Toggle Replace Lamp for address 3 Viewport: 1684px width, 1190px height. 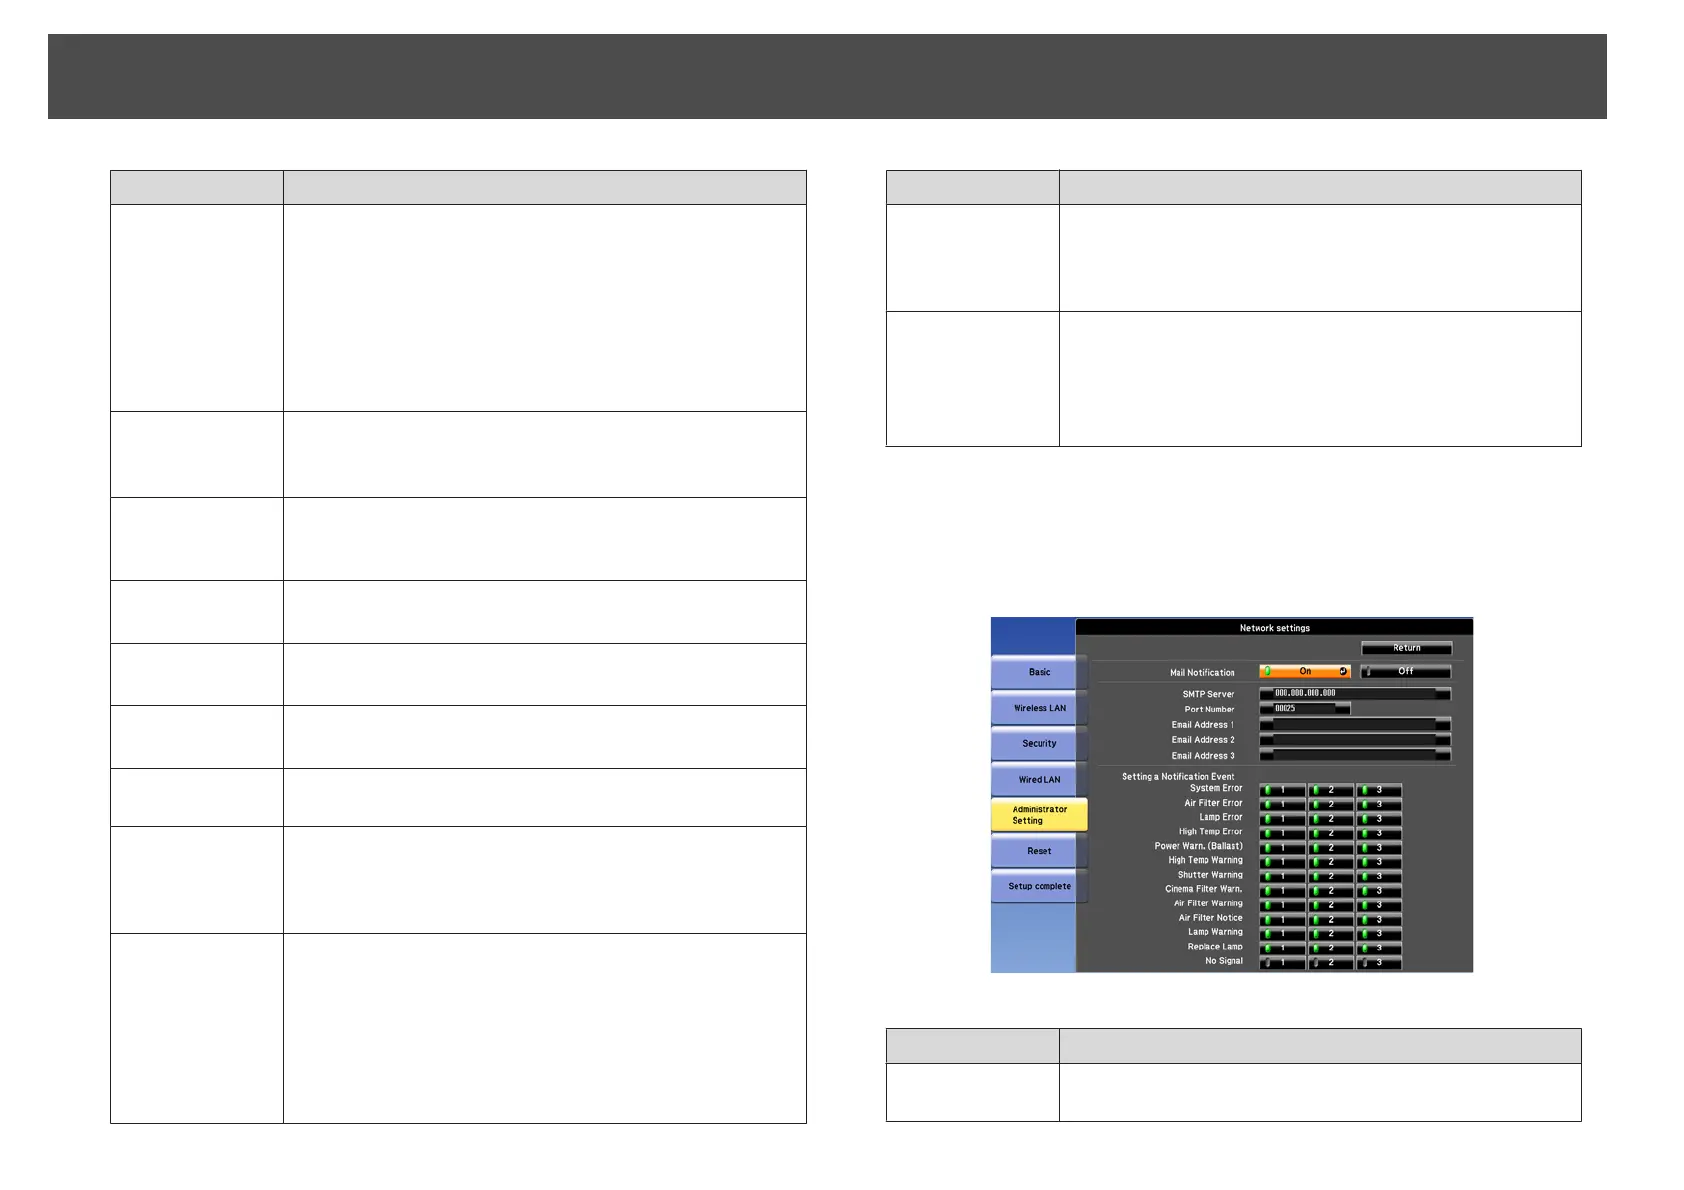[1379, 948]
